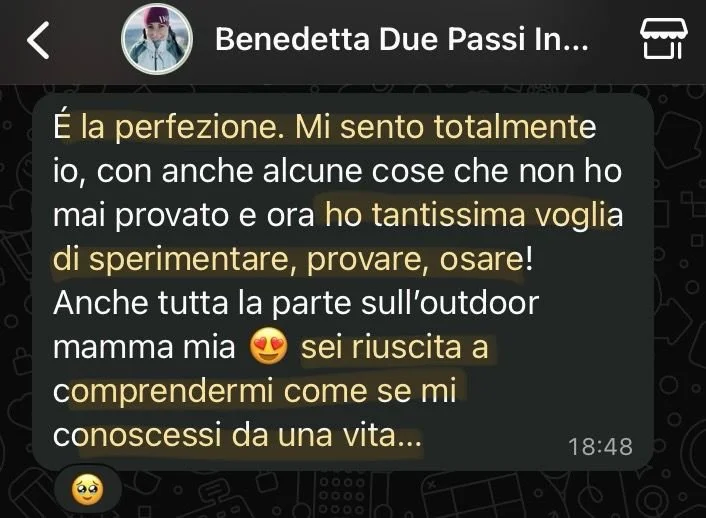Click the words "mamma mia" in the message
706x518 pixels.
144,347
